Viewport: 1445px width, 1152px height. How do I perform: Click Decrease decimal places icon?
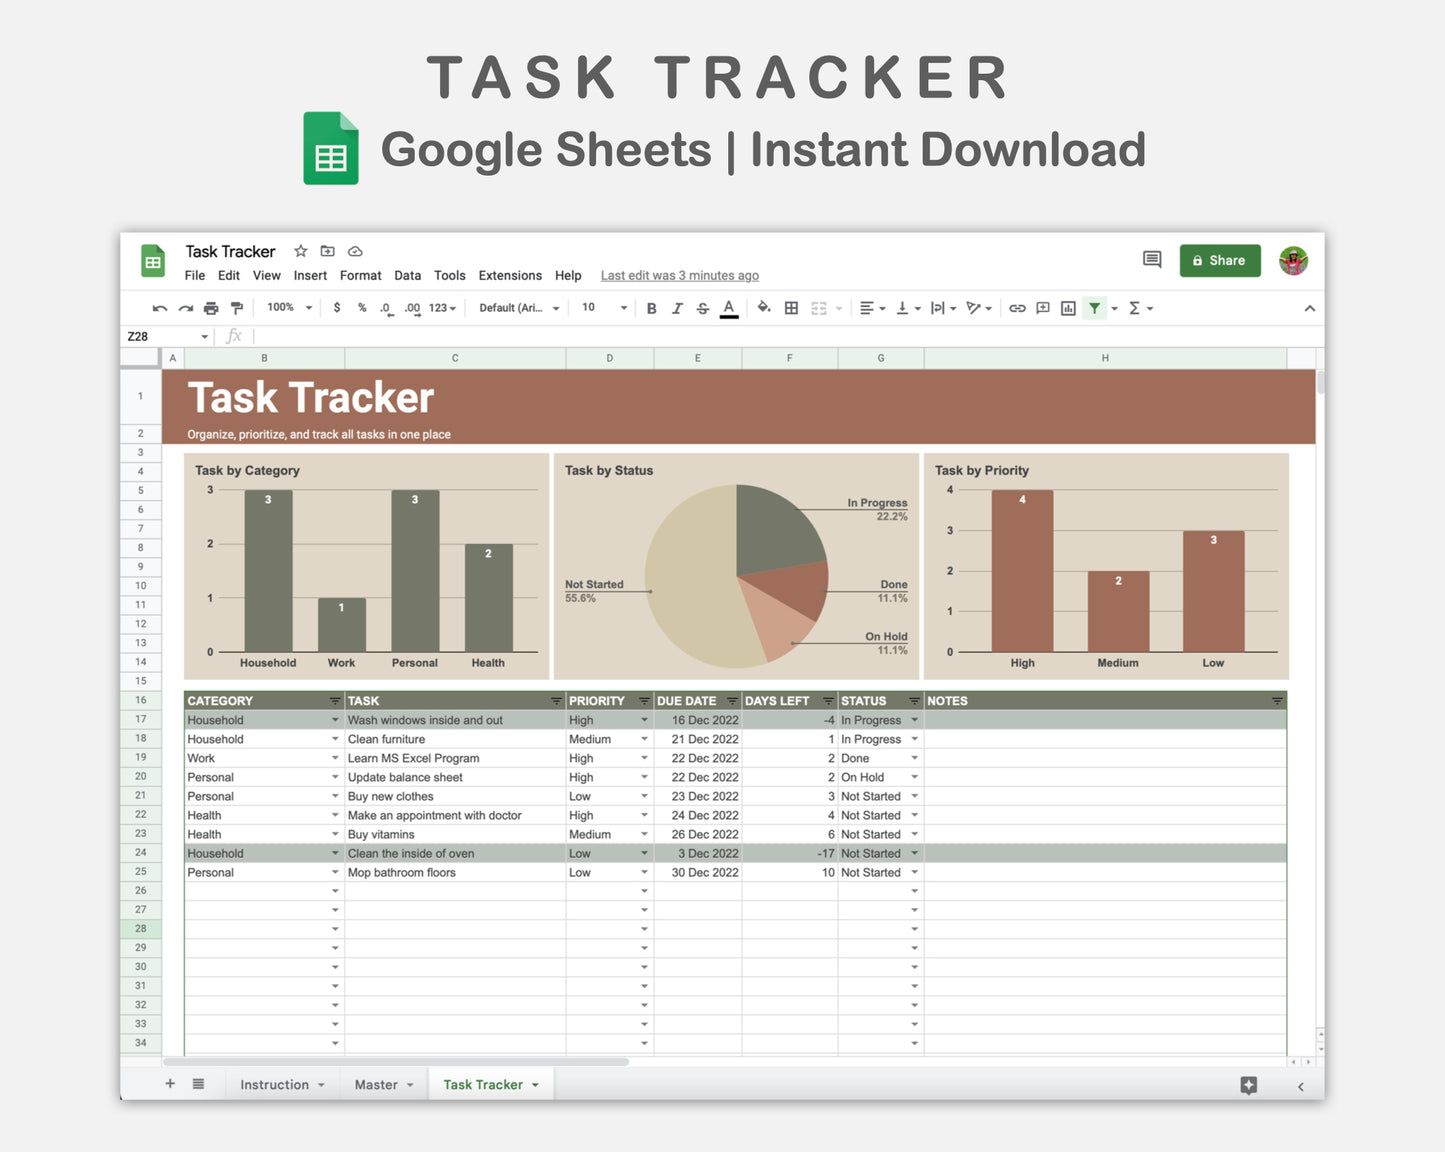pyautogui.click(x=387, y=308)
